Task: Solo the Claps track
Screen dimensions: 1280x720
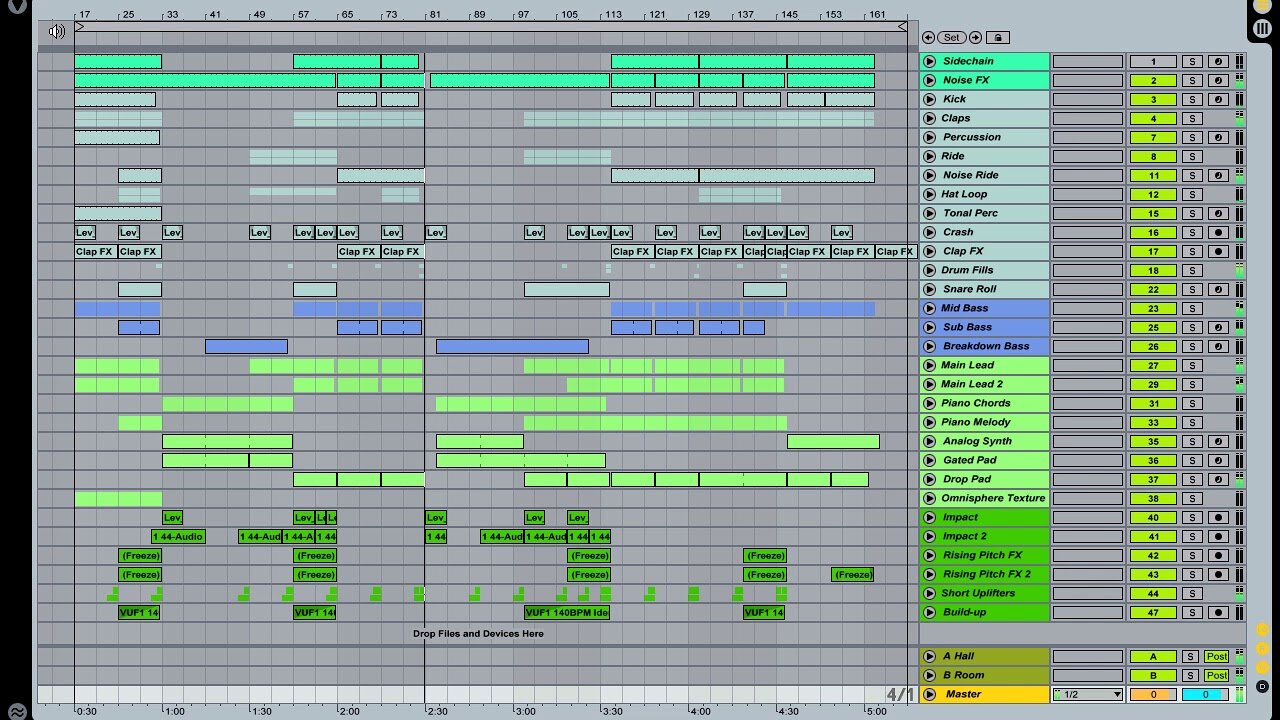Action: 1192,118
